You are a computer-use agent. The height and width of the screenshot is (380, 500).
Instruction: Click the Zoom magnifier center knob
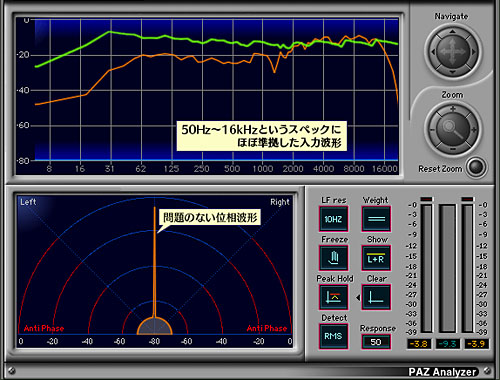tap(452, 128)
